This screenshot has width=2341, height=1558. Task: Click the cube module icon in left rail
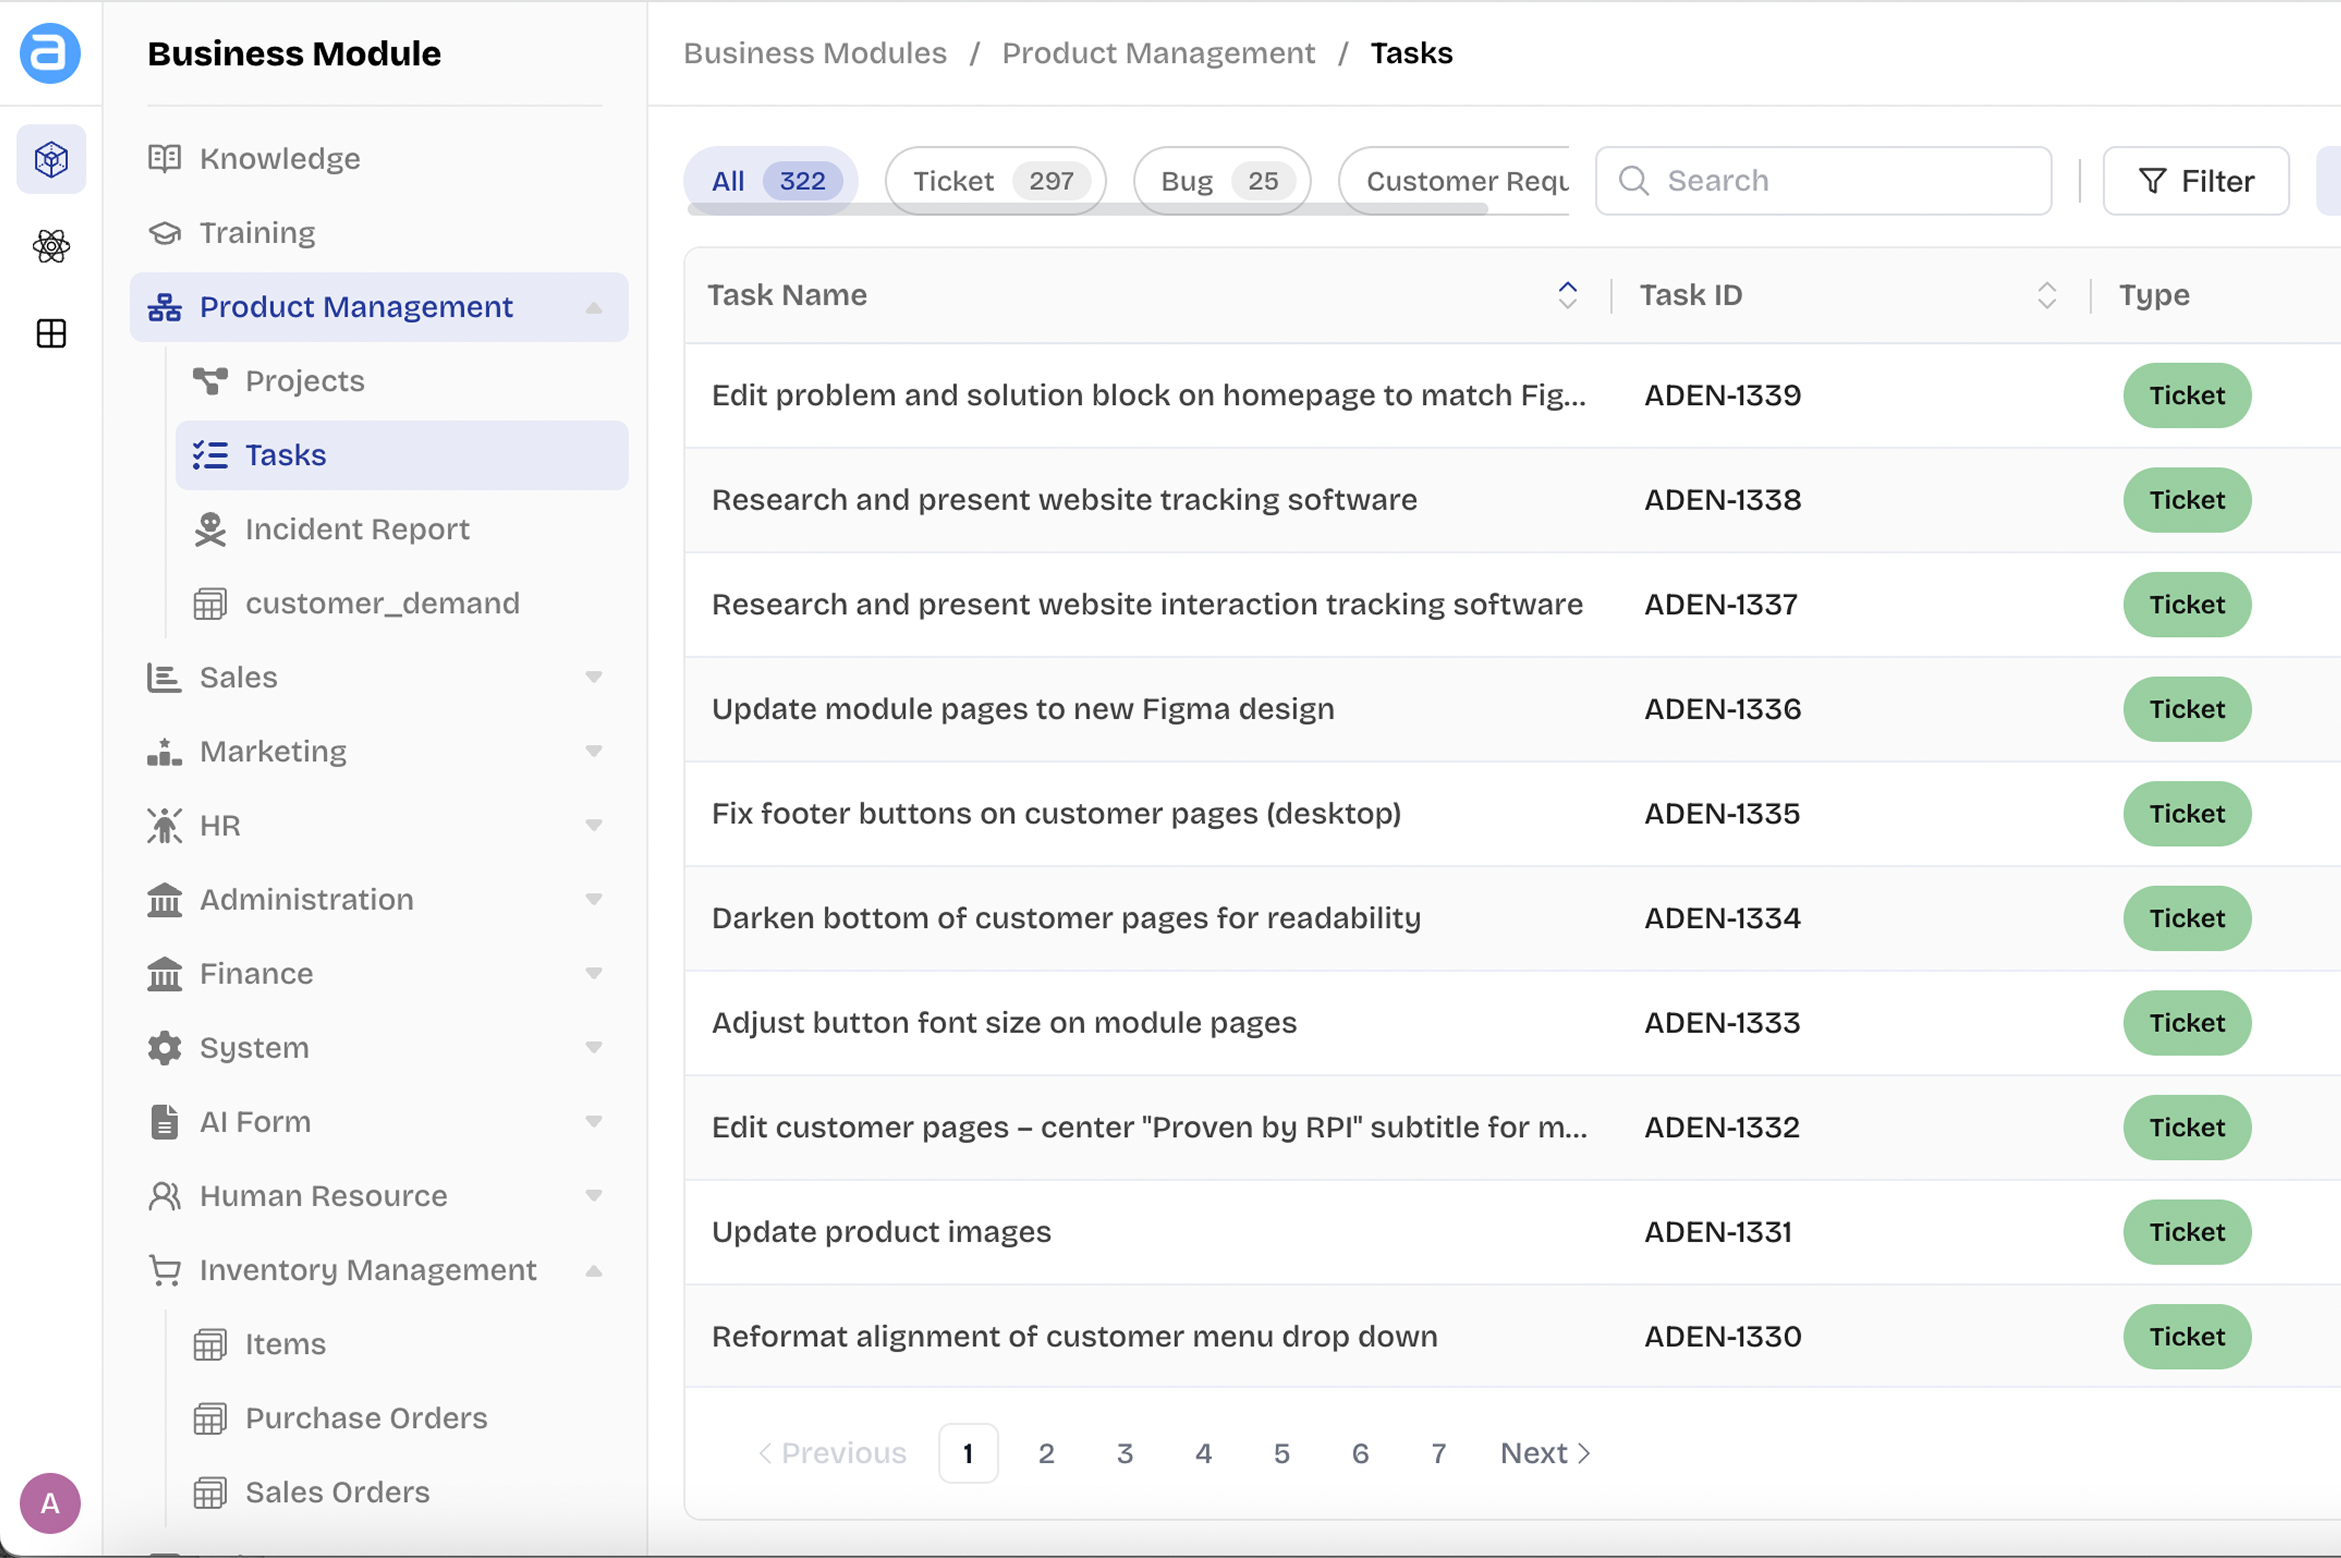(x=51, y=159)
